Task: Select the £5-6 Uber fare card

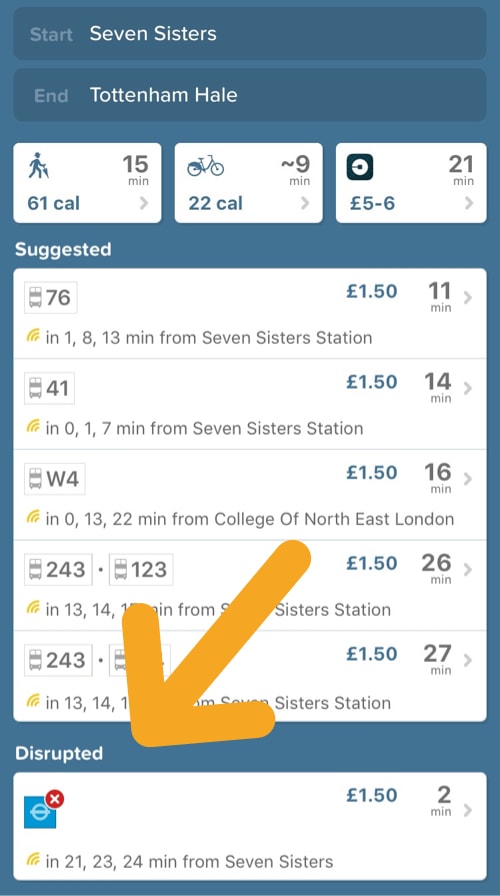Action: pos(411,183)
